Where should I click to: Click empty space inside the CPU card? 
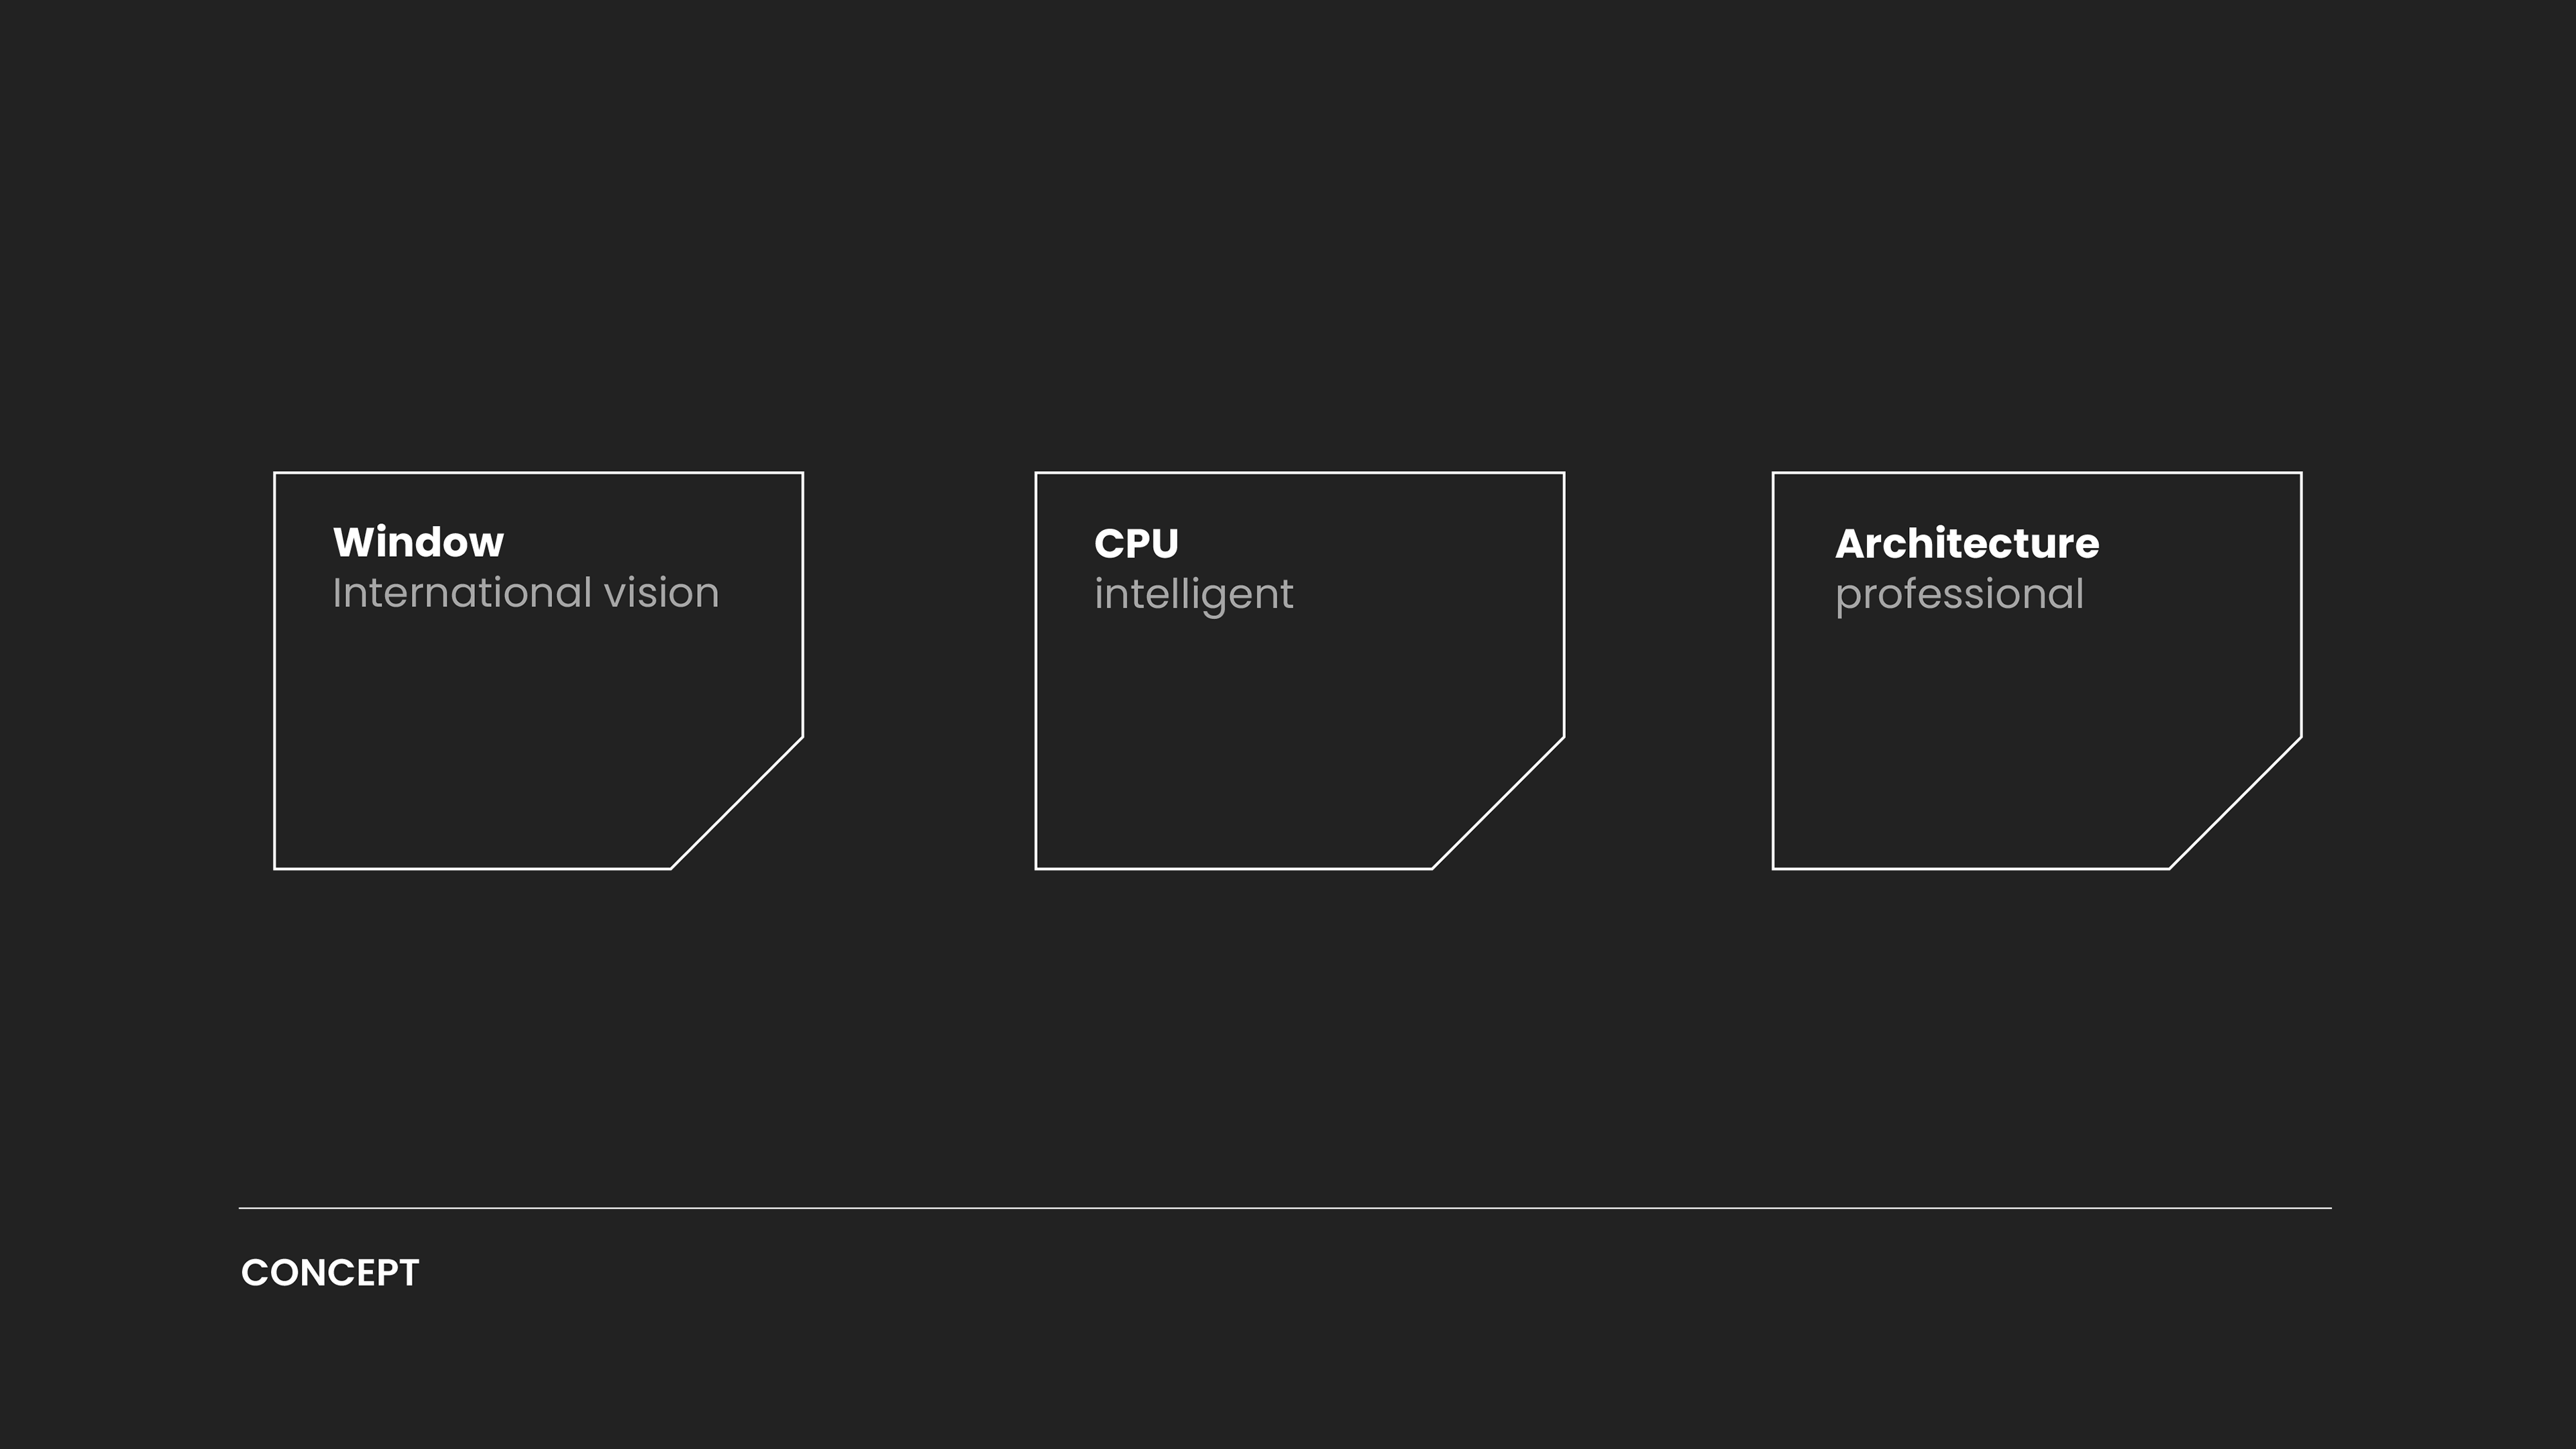[1240, 740]
